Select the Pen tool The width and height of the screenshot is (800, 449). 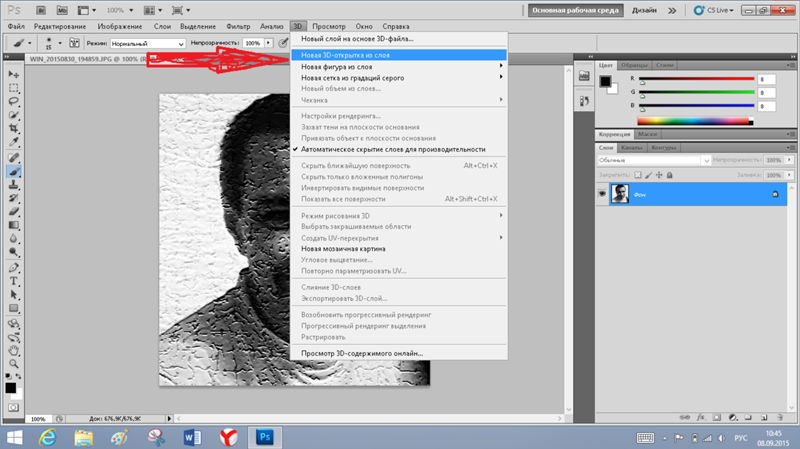(x=14, y=268)
